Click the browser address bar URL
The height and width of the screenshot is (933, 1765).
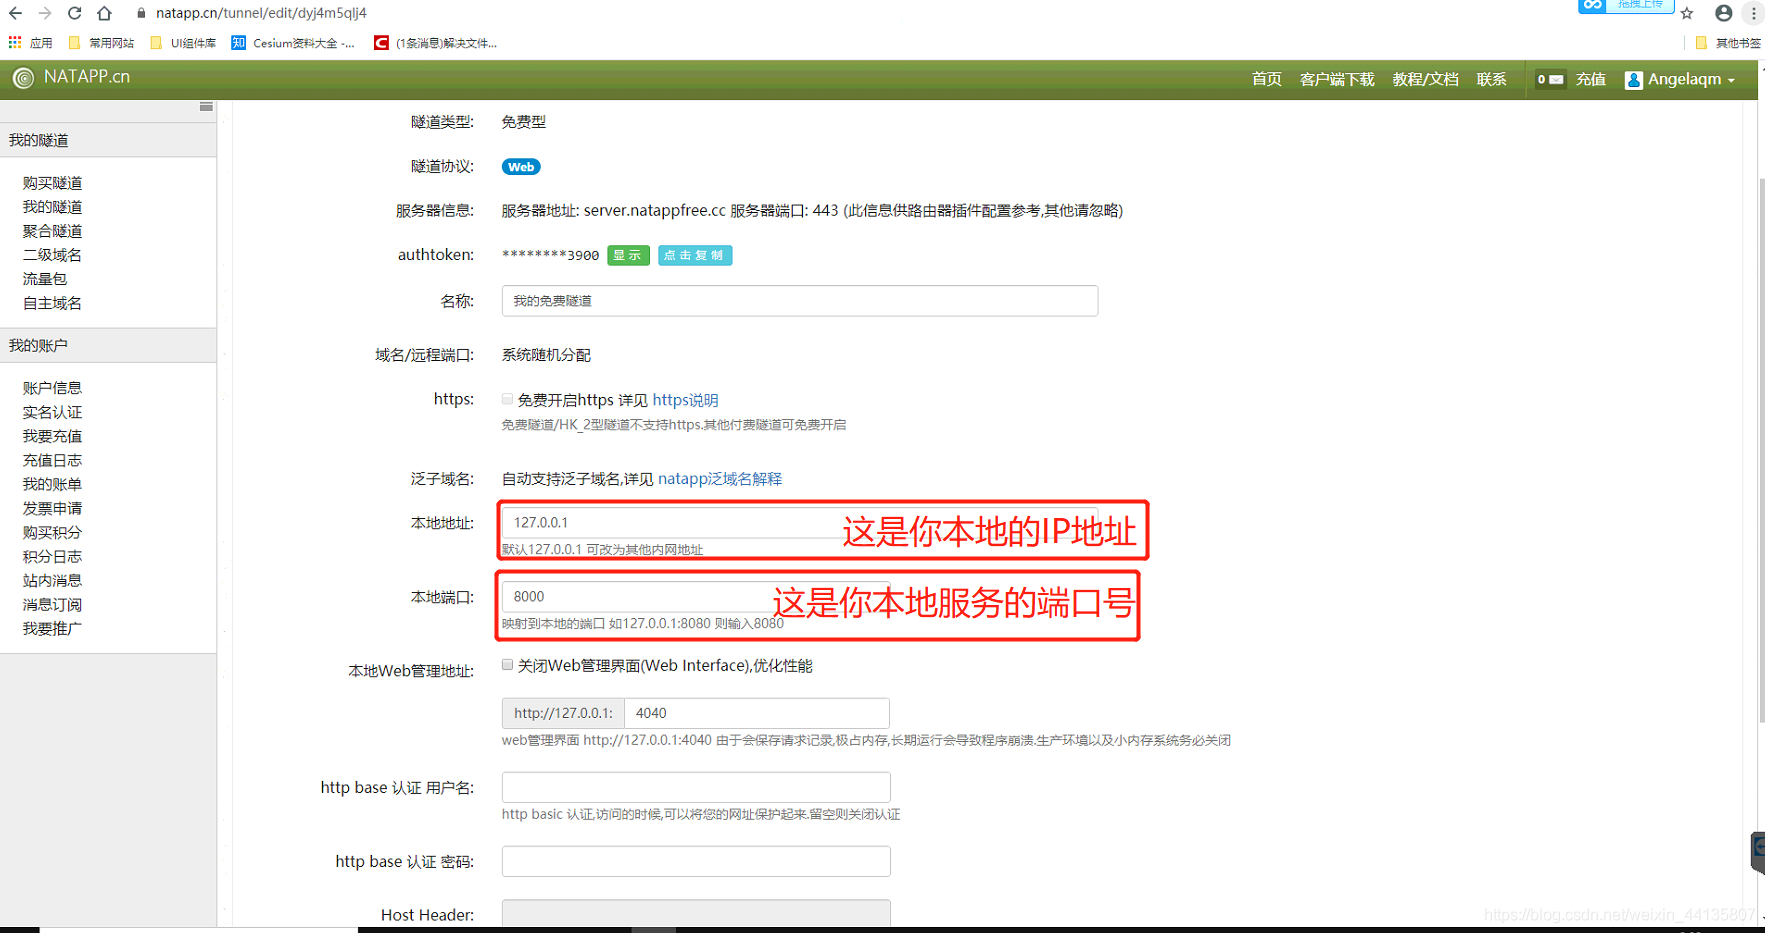(x=261, y=13)
